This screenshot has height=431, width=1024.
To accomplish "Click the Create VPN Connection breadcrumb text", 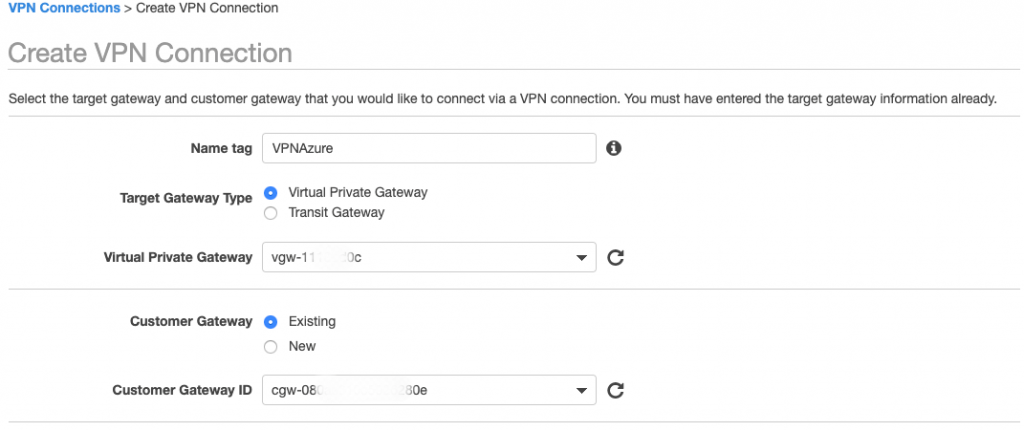I will coord(207,8).
